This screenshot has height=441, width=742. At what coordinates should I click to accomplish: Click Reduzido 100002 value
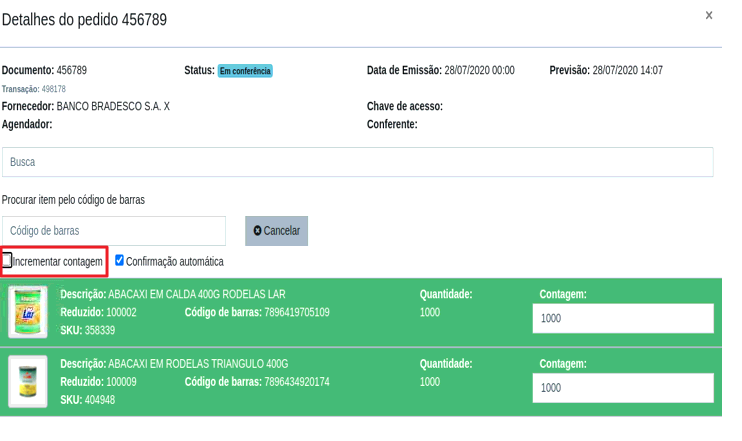point(121,312)
